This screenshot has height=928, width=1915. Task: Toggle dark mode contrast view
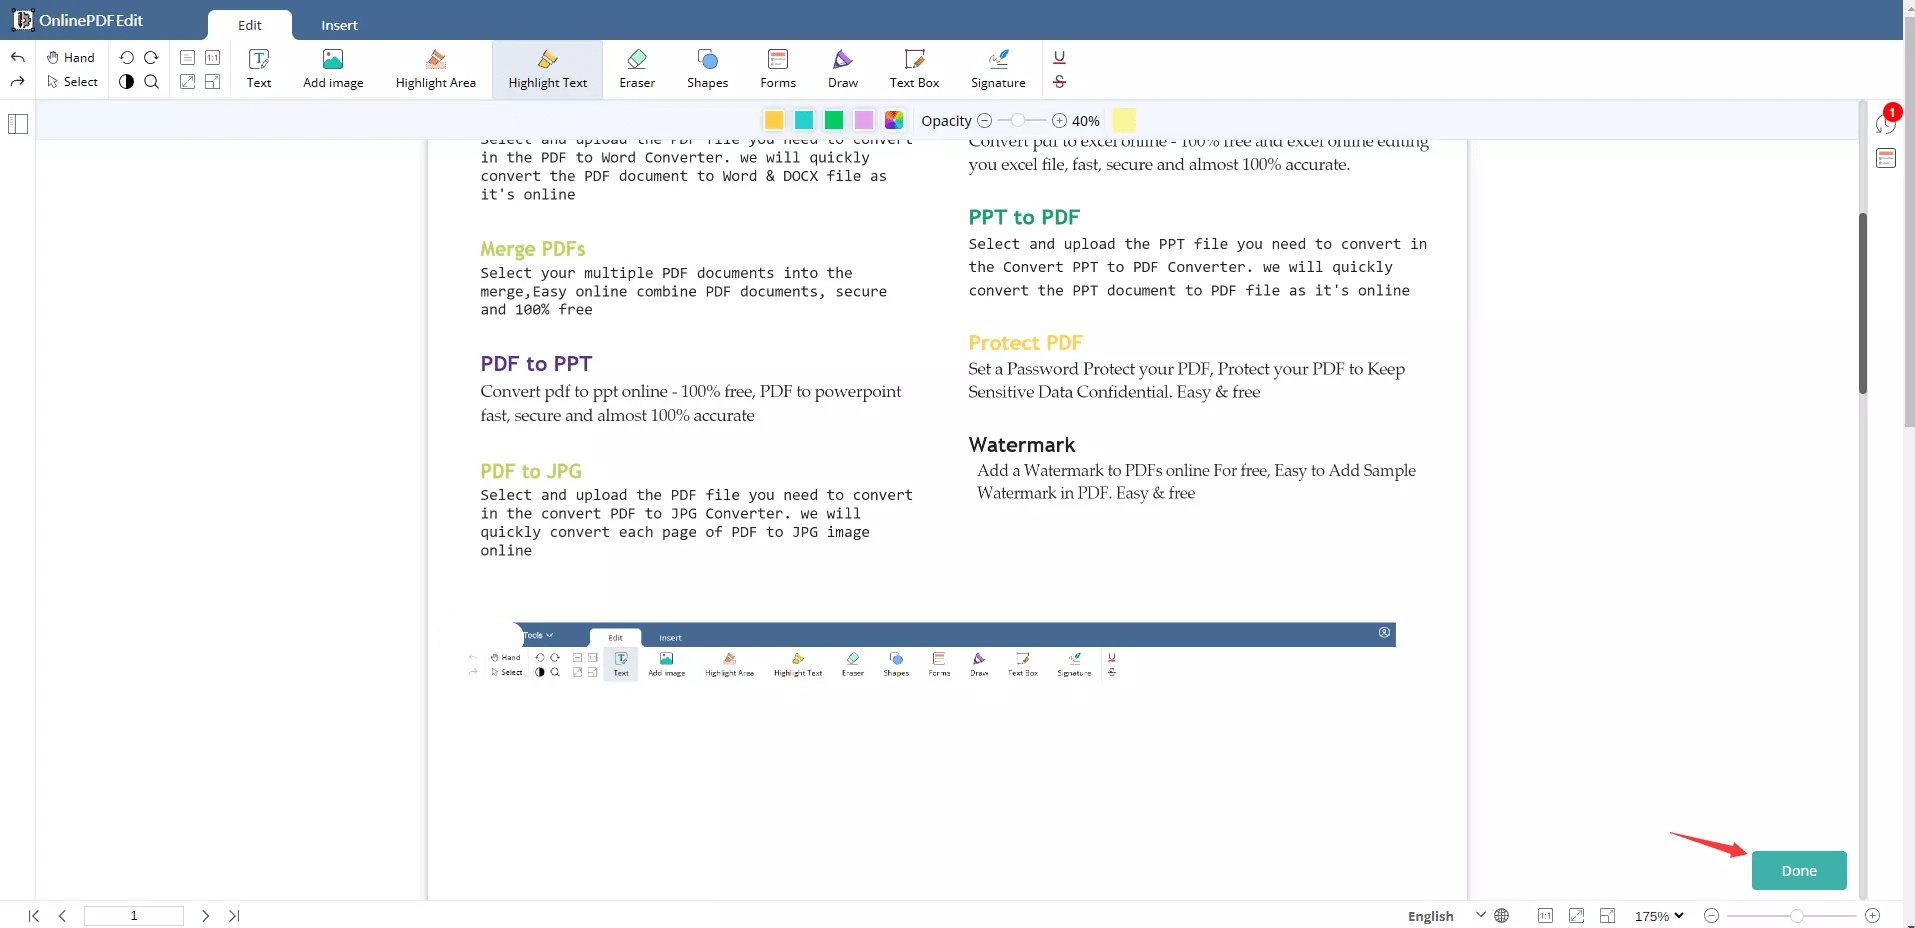[126, 82]
